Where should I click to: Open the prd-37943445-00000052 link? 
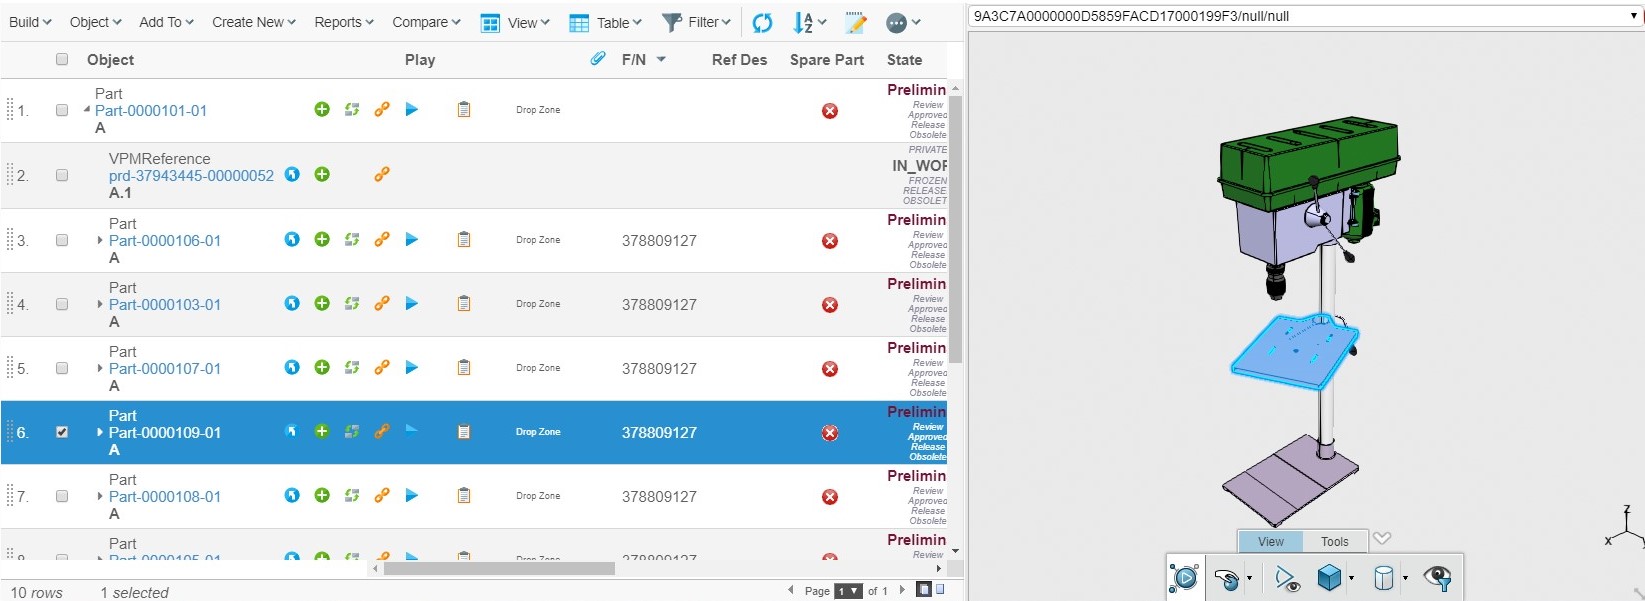pyautogui.click(x=191, y=175)
